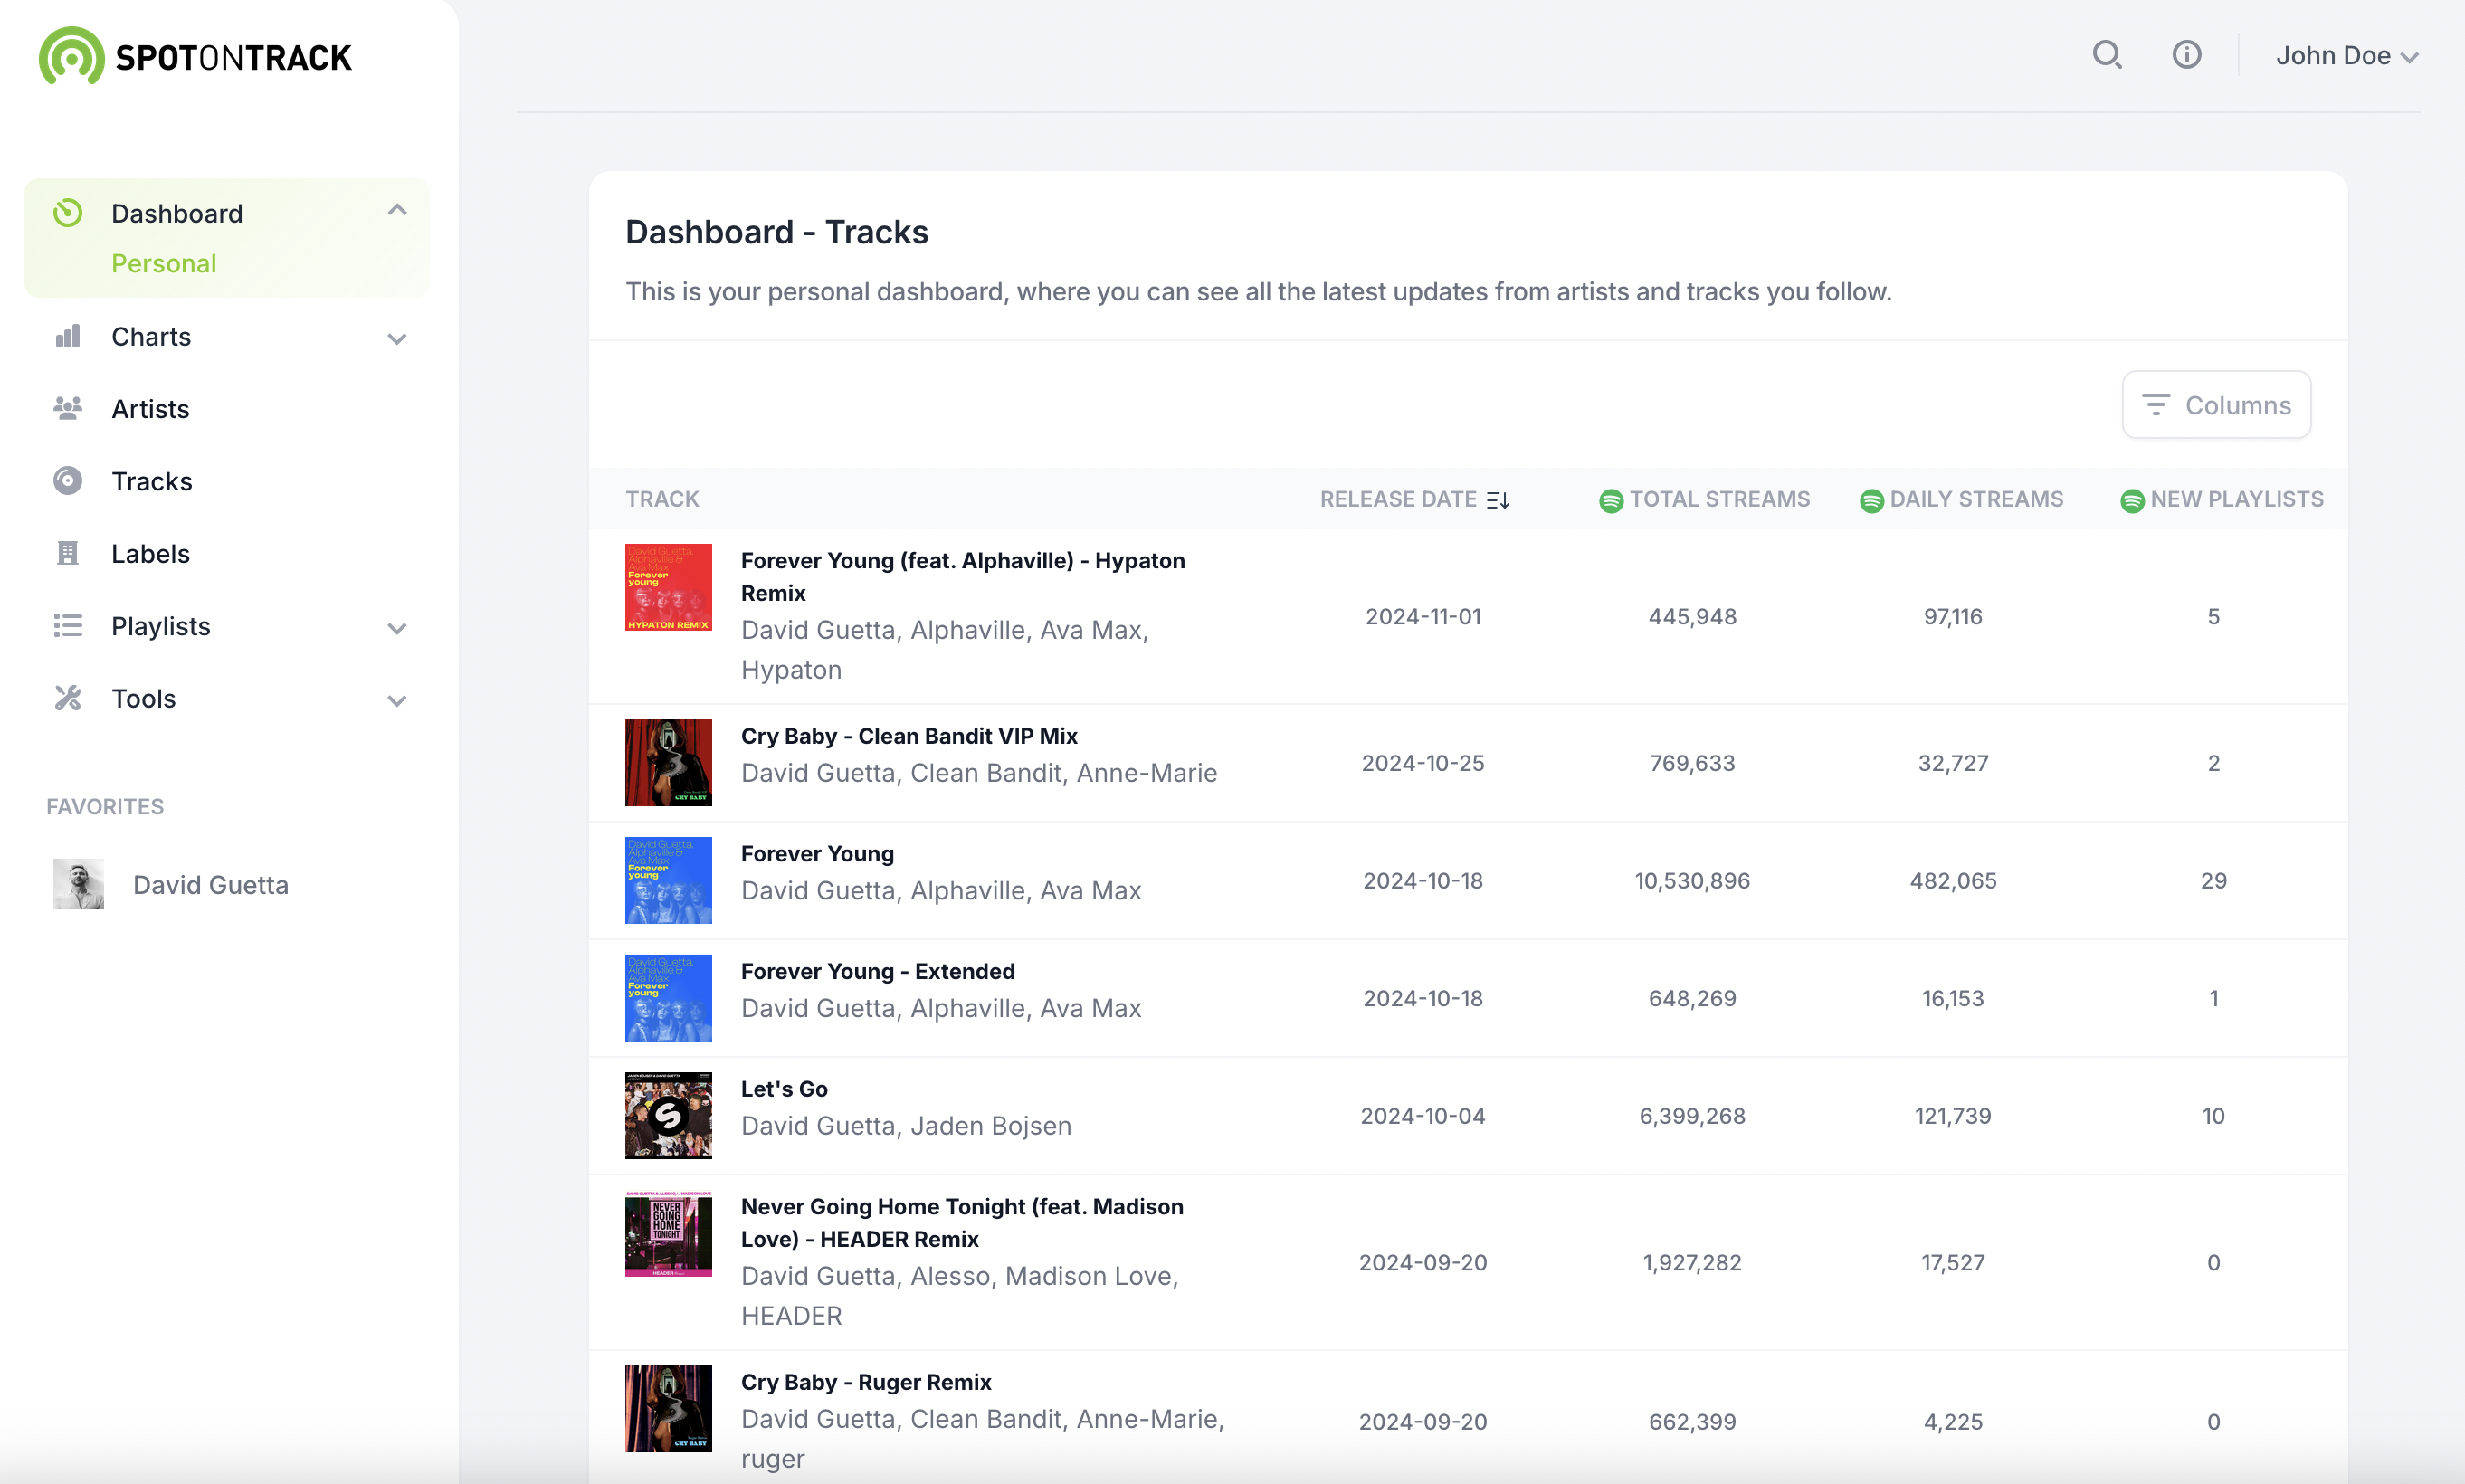The height and width of the screenshot is (1484, 2465).
Task: Click Spotify icon beside New Playlists
Action: (2132, 500)
